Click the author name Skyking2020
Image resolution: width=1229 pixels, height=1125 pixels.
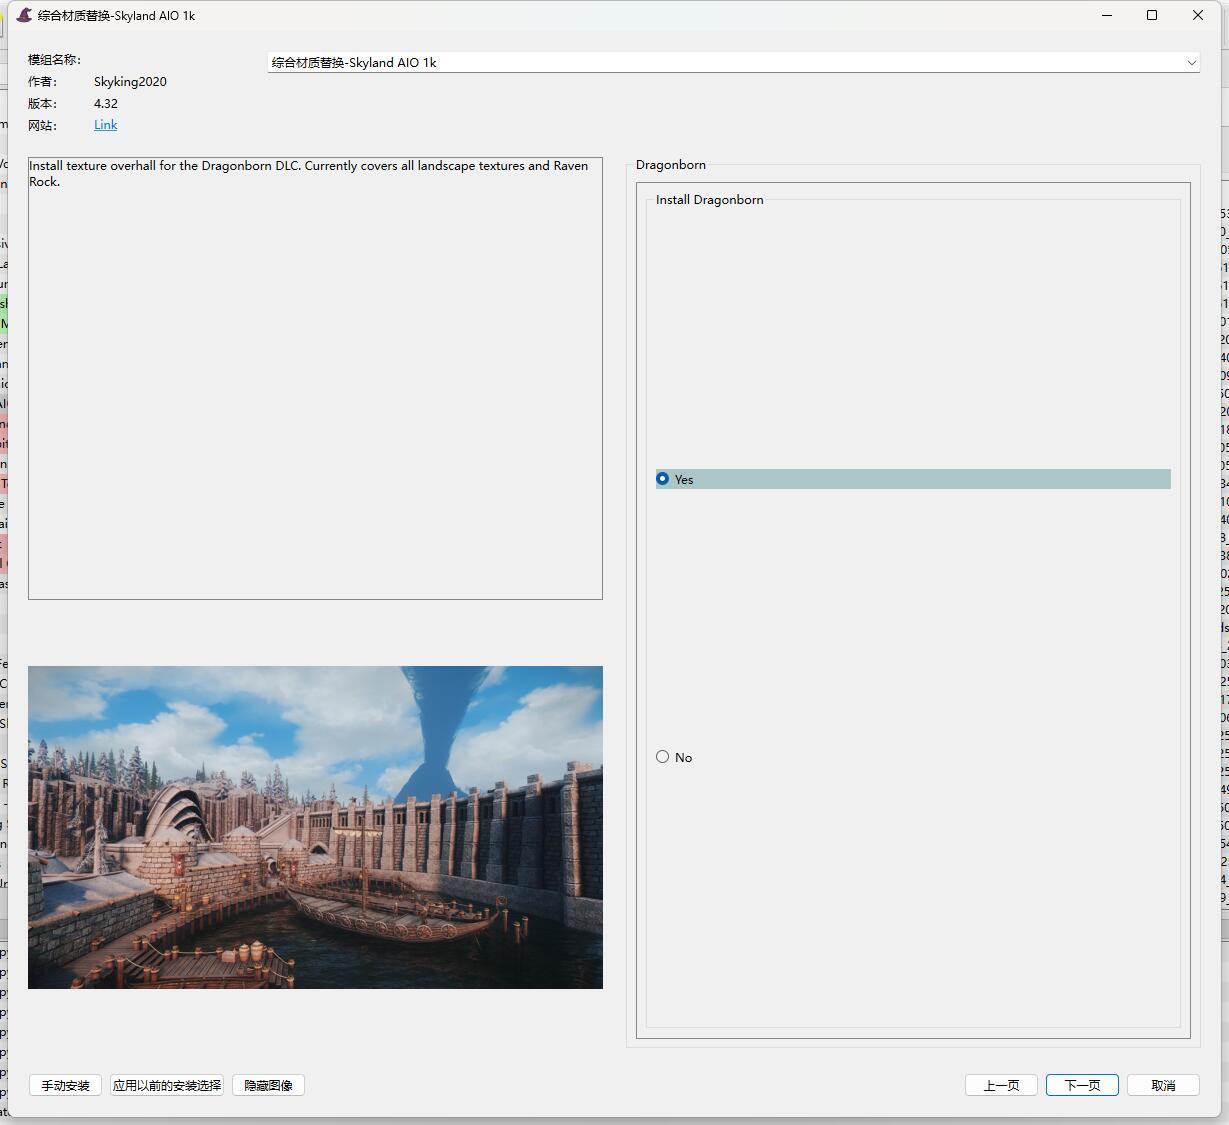point(130,82)
